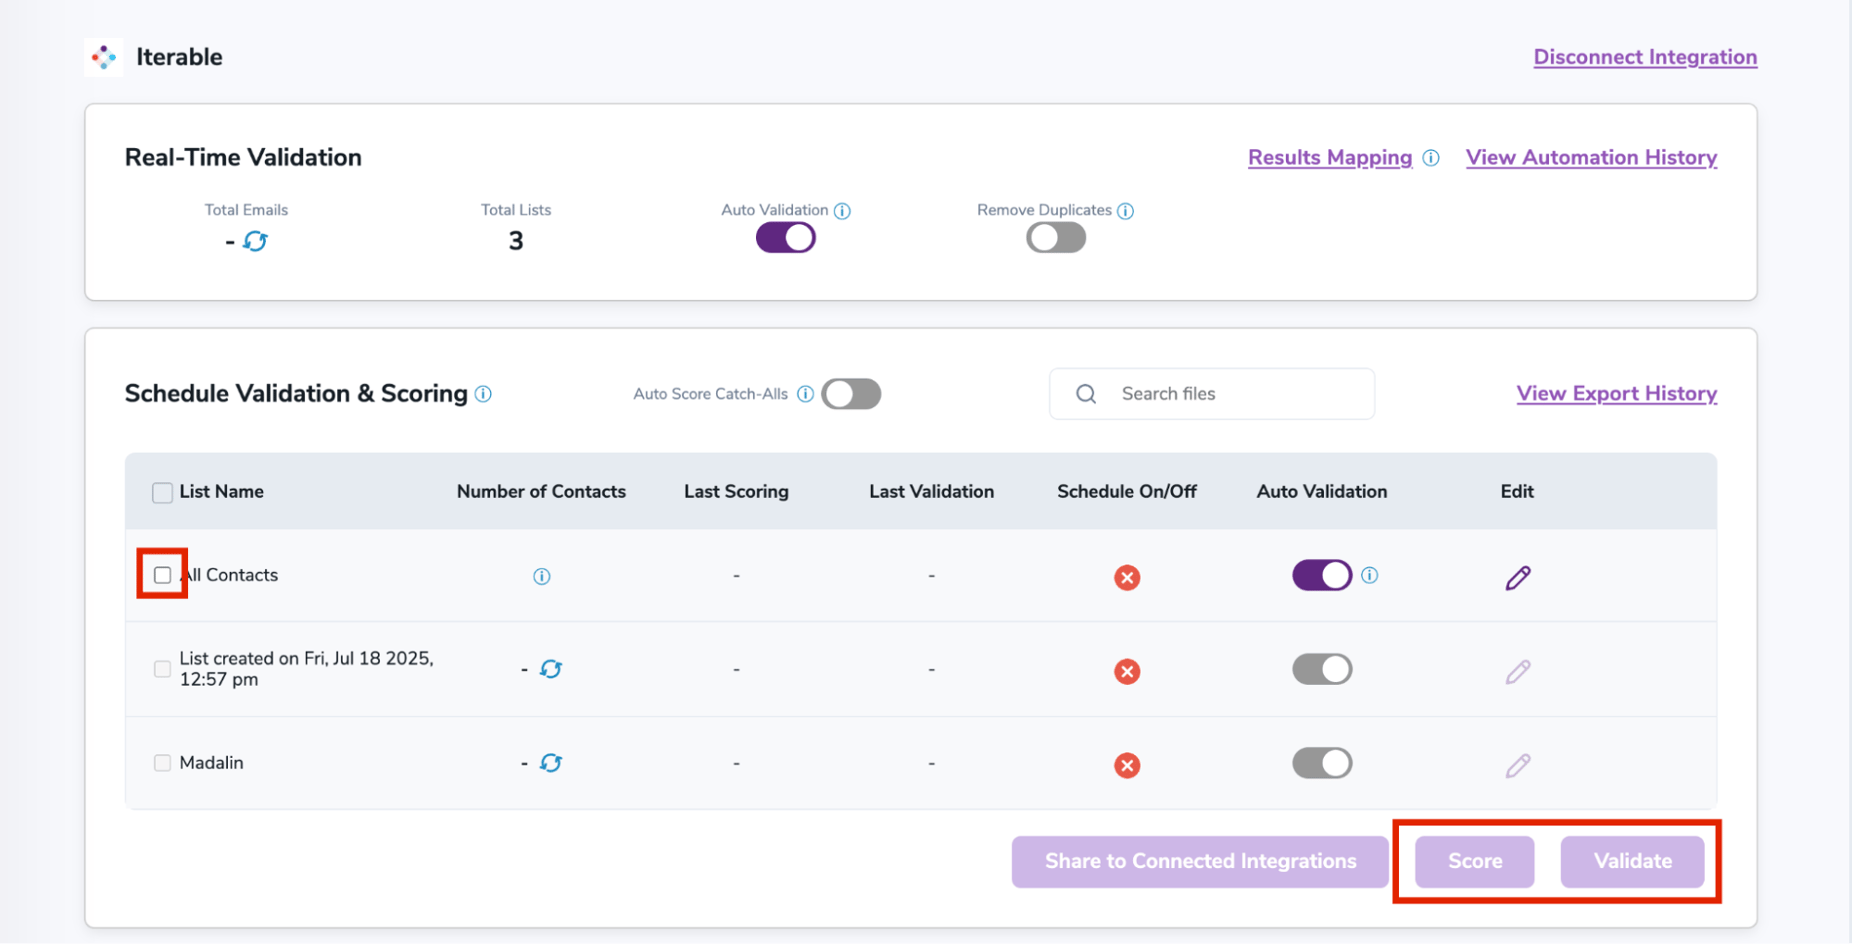Enable the Remove Duplicates toggle
The image size is (1852, 944).
[x=1056, y=238]
